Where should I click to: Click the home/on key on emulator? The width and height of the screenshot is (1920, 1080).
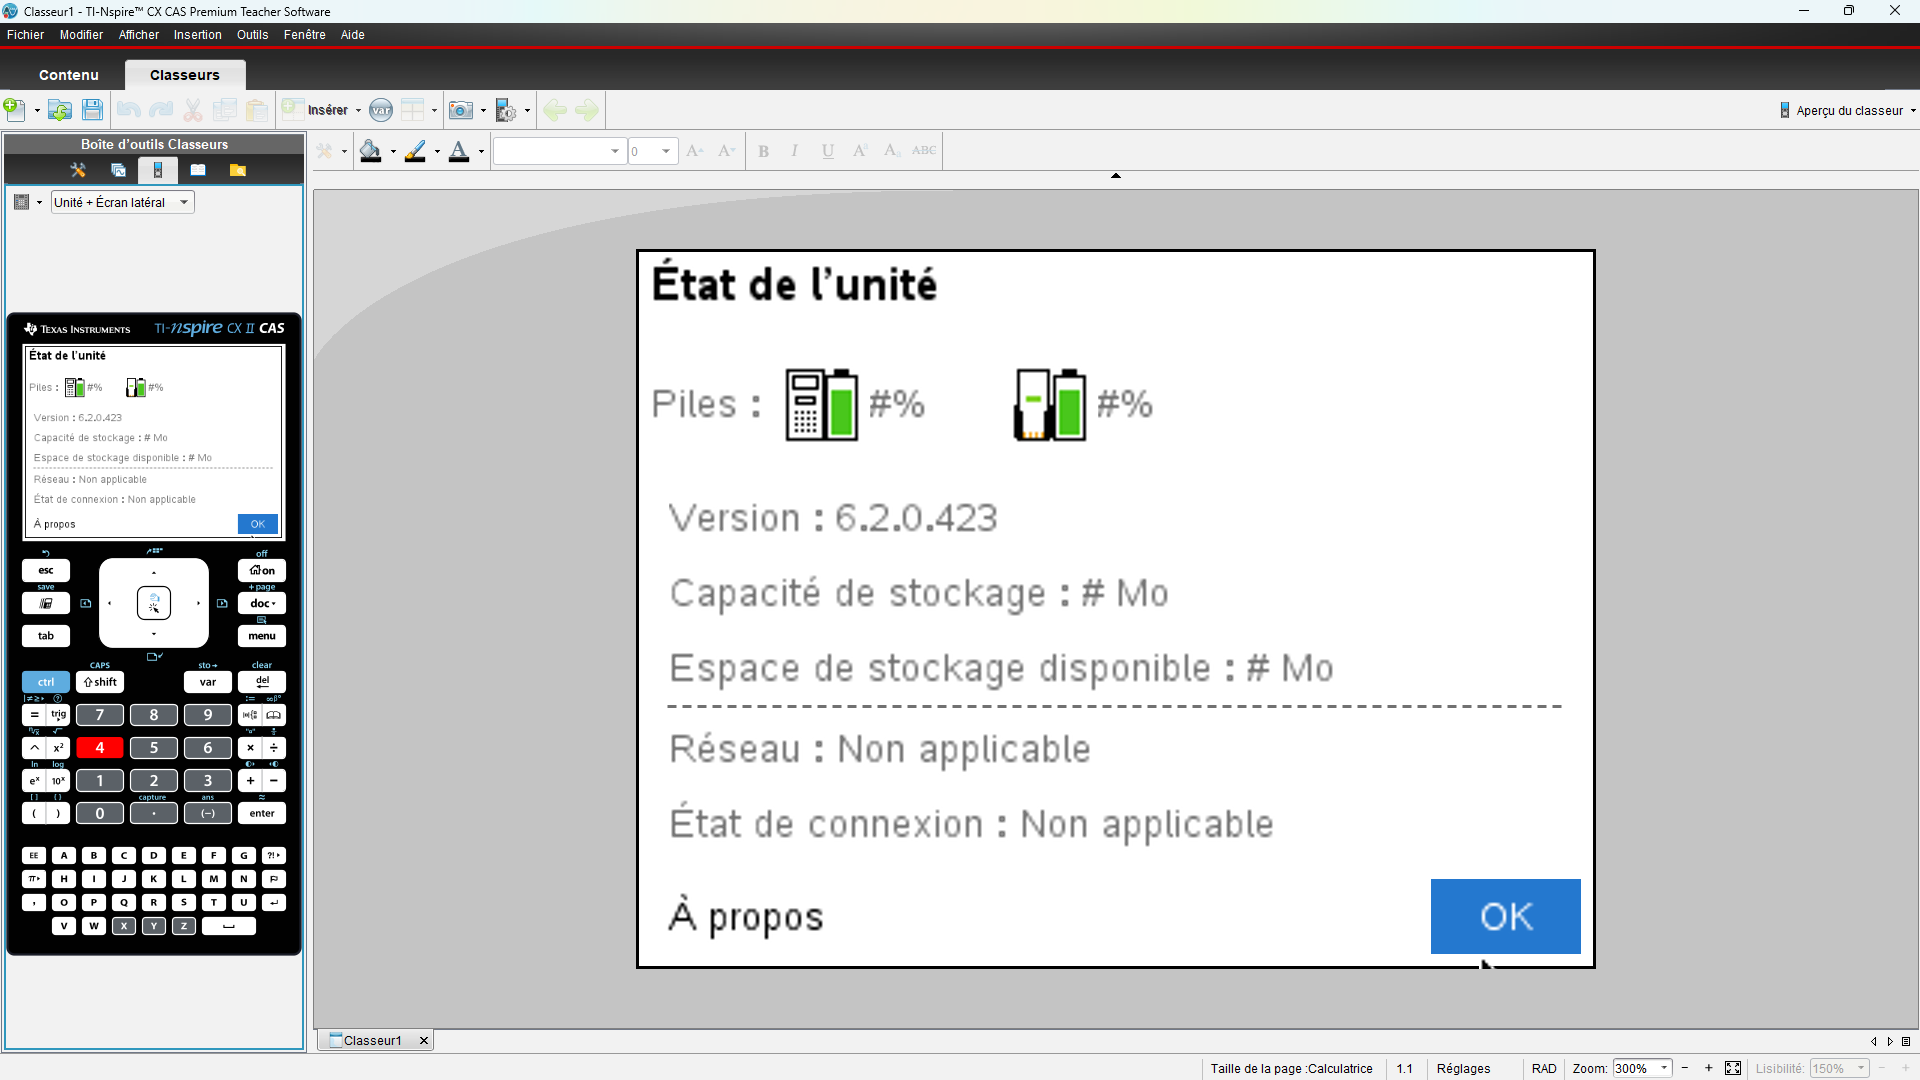262,570
